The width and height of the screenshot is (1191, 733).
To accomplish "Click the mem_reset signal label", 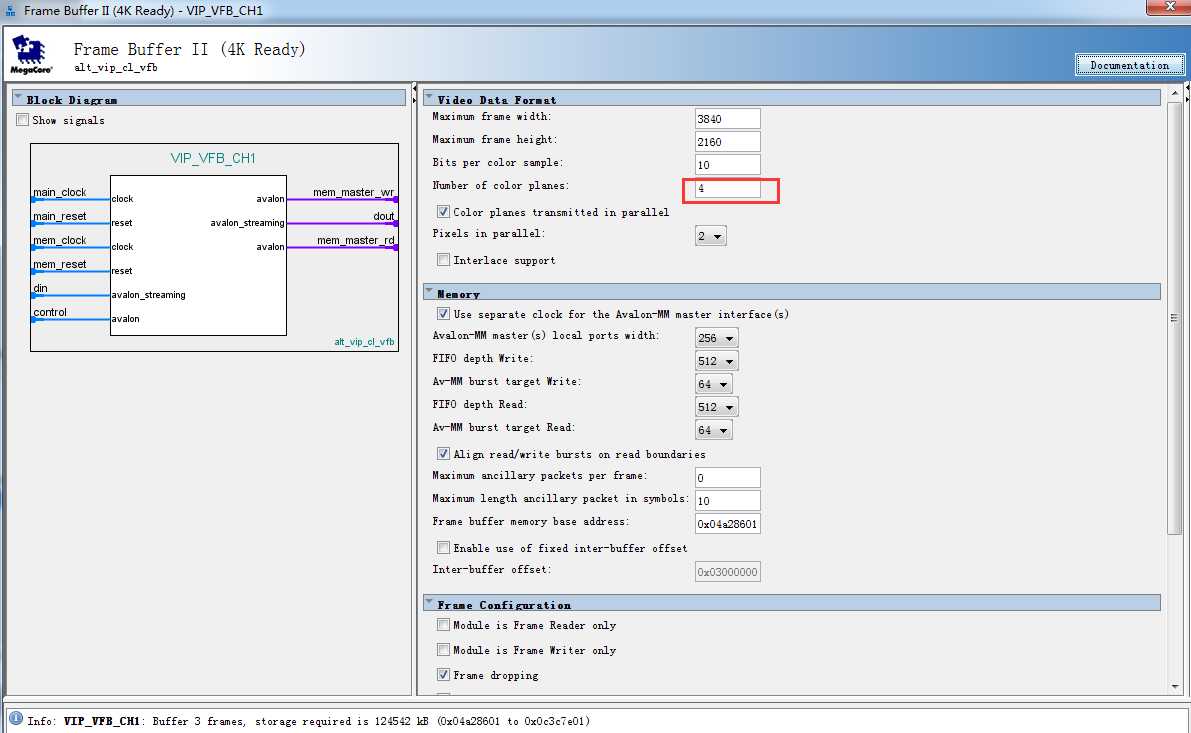I will (x=59, y=264).
